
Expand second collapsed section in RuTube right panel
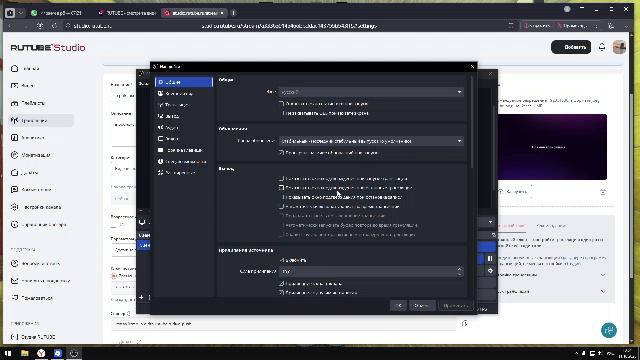(603, 291)
